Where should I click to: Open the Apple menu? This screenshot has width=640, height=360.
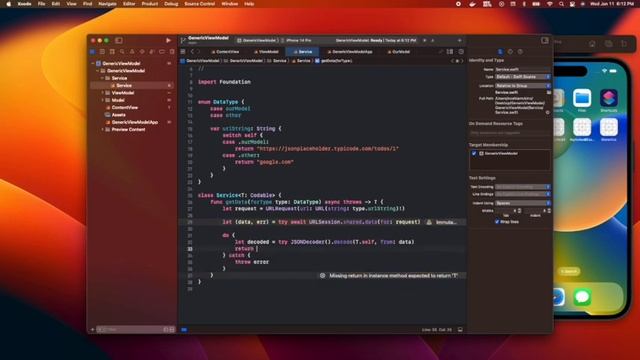8,4
